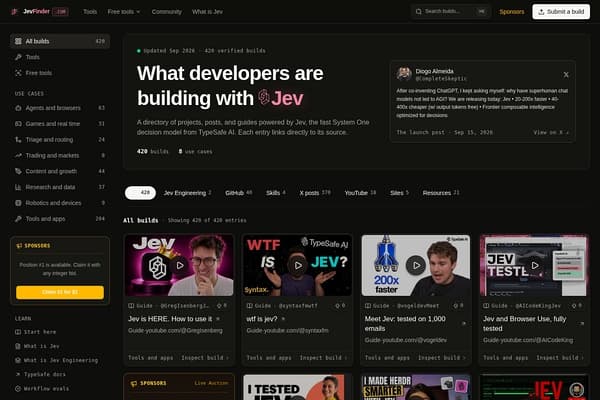Click the yellow Claim sponsor button
Screen dimensions: 600x400
(x=60, y=292)
